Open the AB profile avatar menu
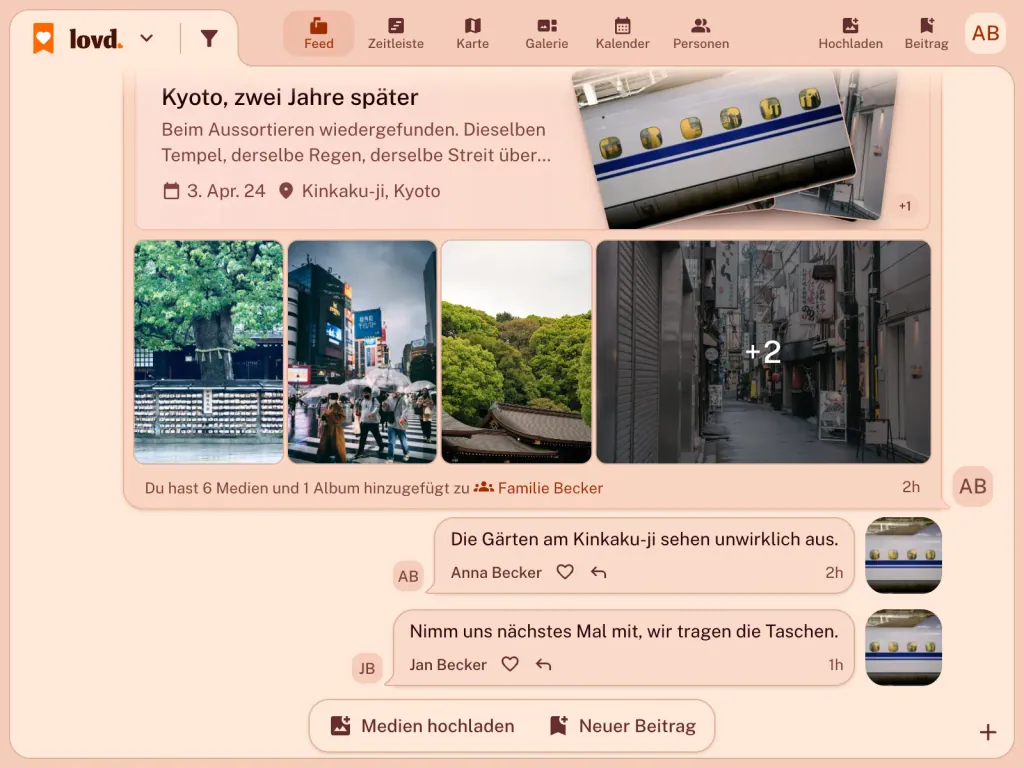 pyautogui.click(x=985, y=33)
